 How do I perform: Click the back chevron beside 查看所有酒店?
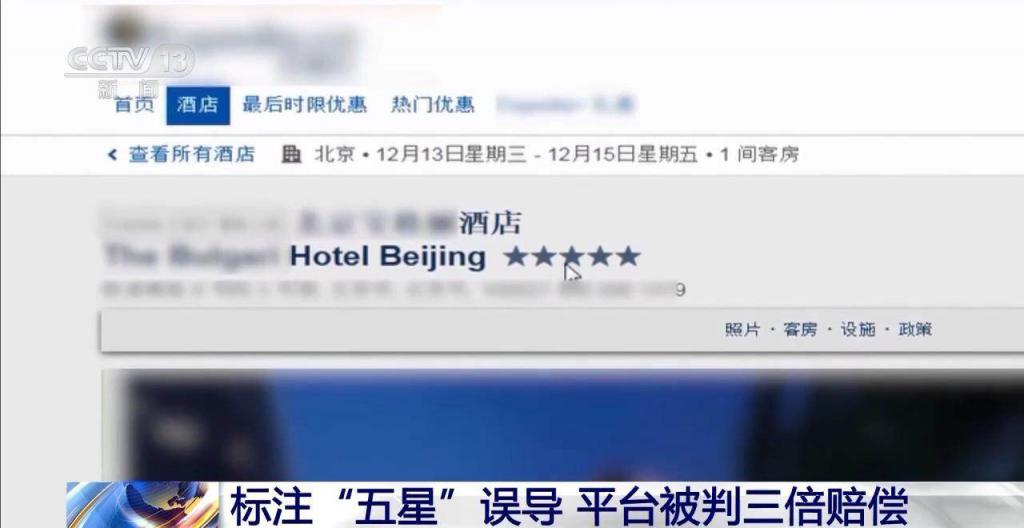coord(112,155)
